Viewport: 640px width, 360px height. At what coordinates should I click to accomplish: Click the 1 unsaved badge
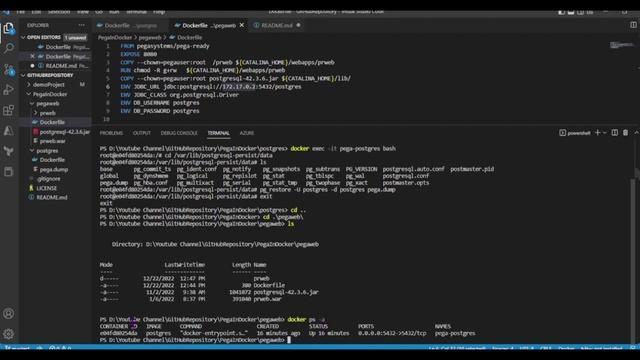tap(76, 38)
